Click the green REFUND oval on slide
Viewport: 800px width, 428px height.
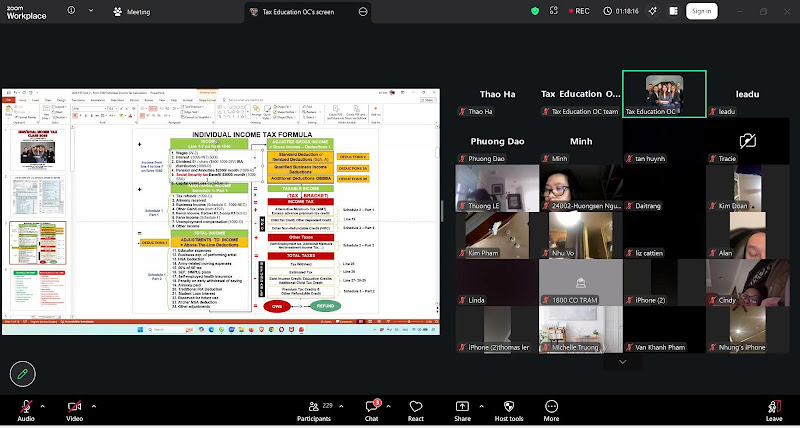click(326, 306)
